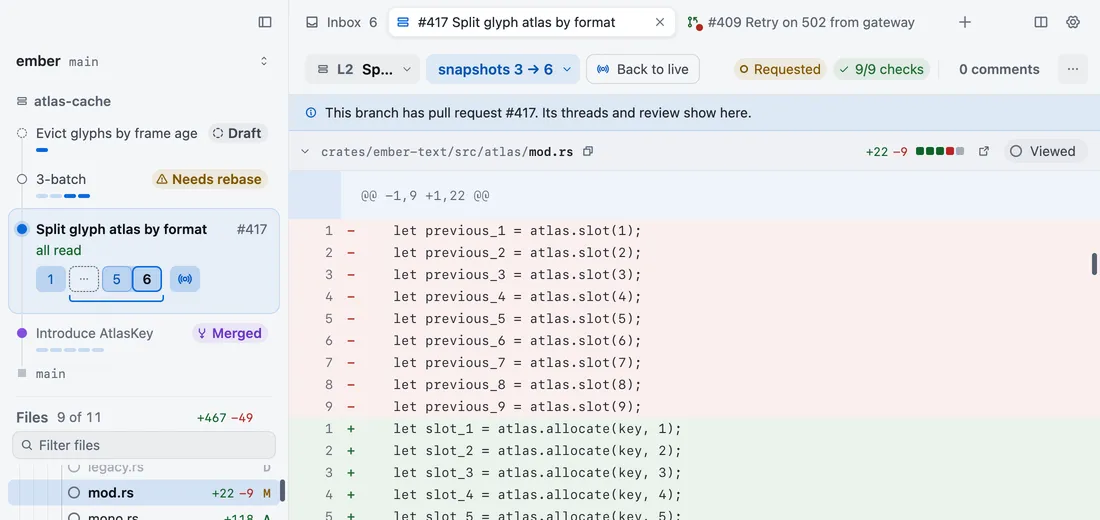
Task: Click the diff stat color bar
Action: point(940,151)
